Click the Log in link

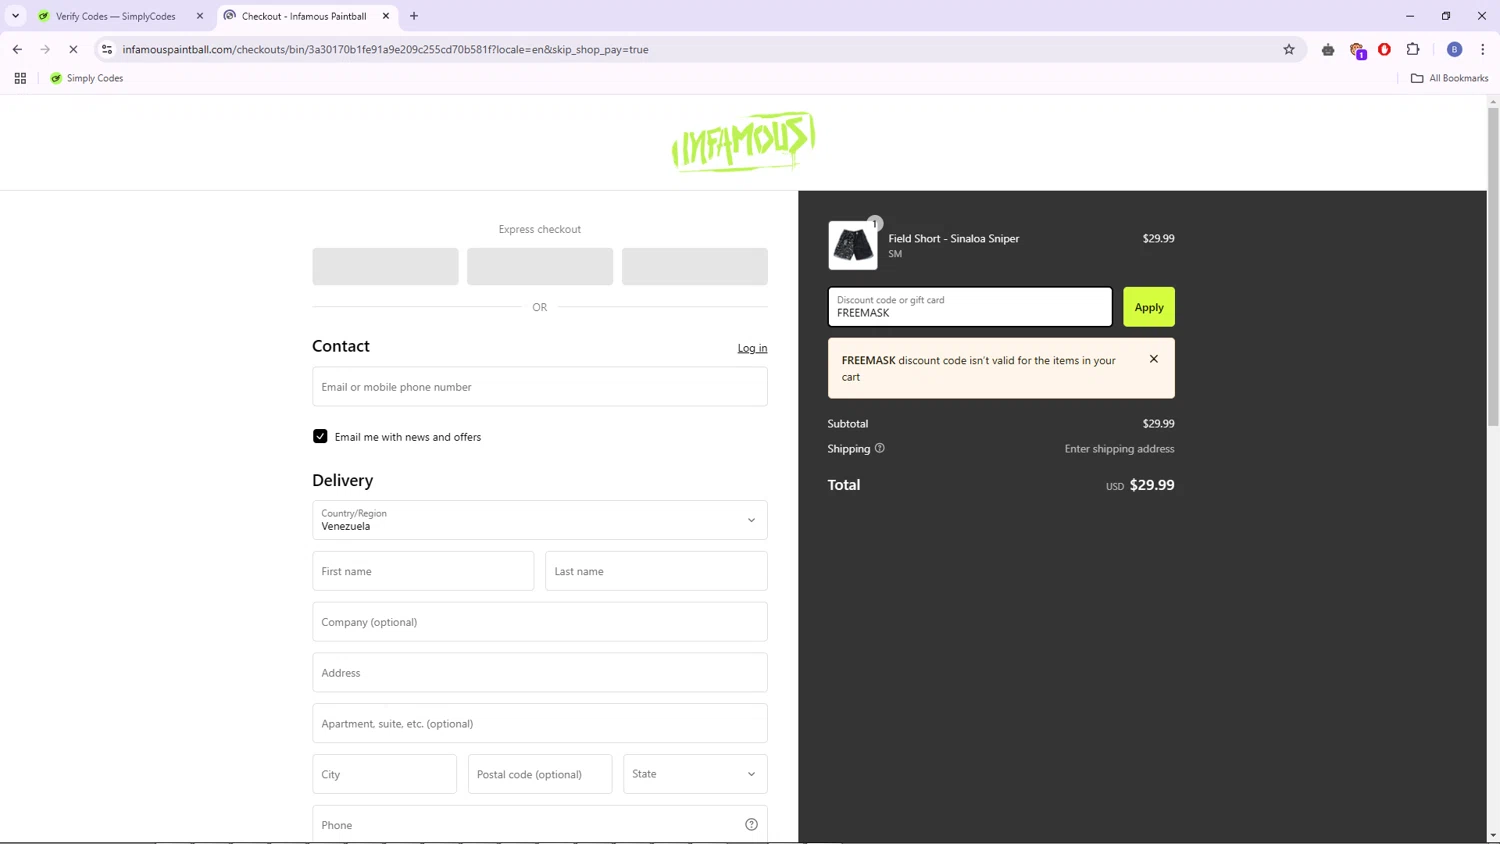(x=752, y=348)
